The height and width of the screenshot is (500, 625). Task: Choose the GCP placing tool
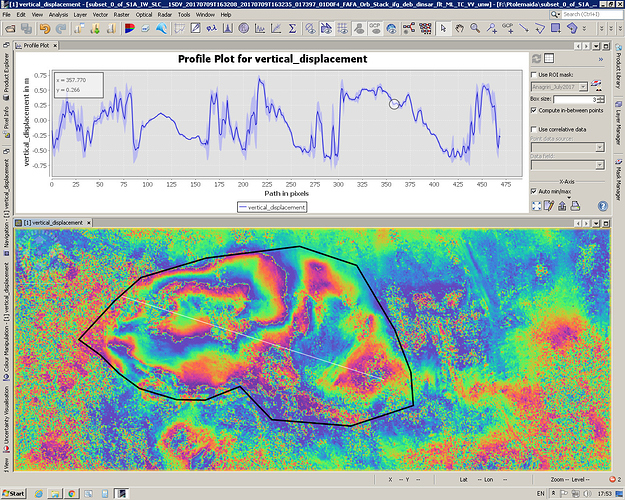click(507, 29)
